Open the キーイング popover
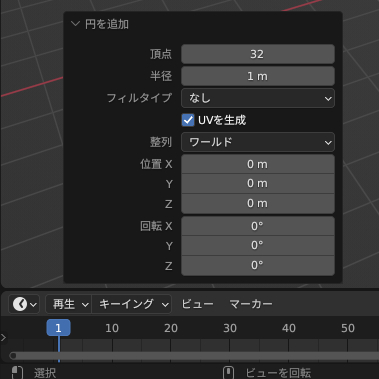Viewport: 379px width, 379px height. (x=132, y=304)
